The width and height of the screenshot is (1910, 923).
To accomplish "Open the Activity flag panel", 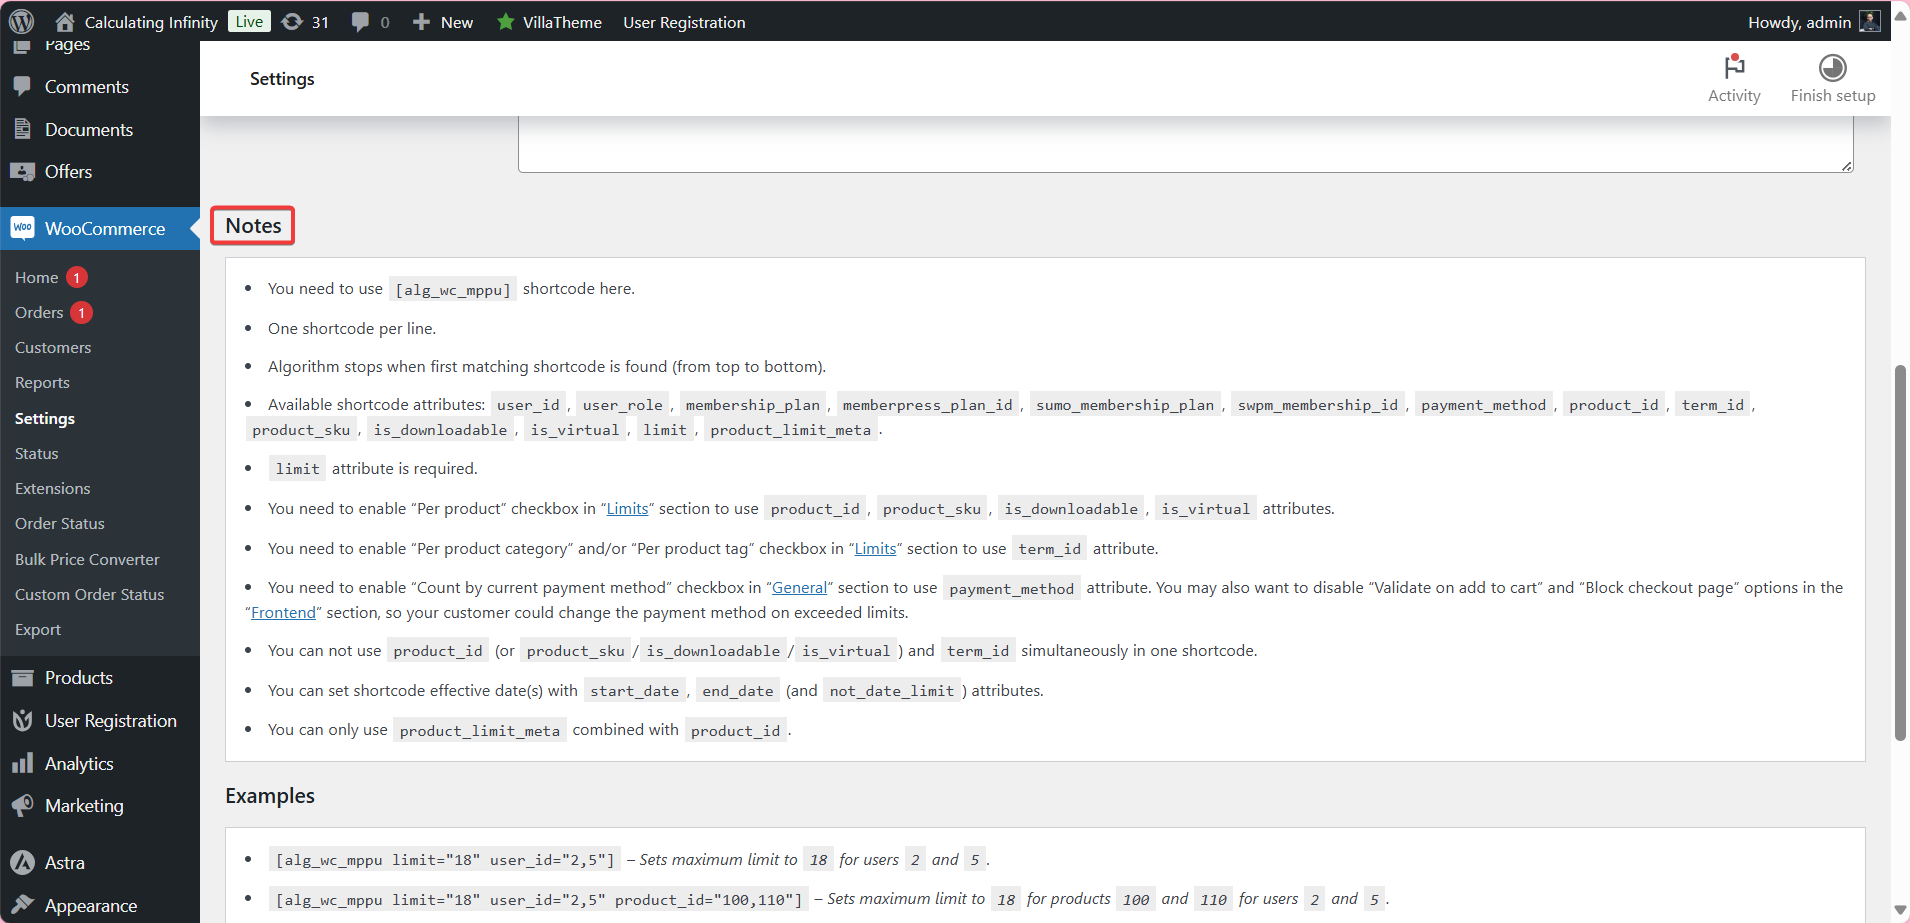I will pos(1734,78).
